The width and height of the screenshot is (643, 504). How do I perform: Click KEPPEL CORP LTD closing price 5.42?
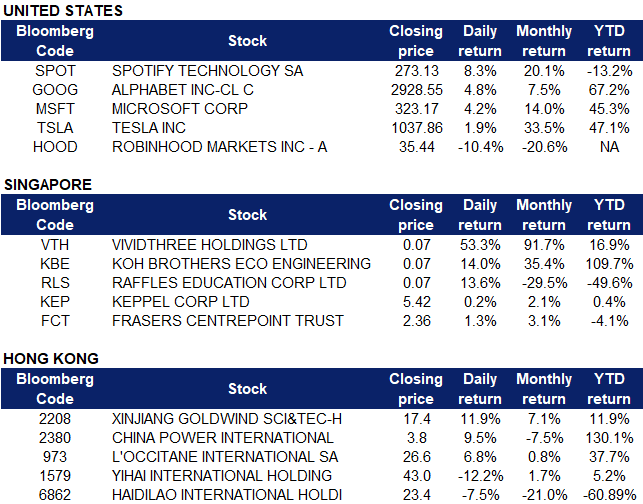417,301
